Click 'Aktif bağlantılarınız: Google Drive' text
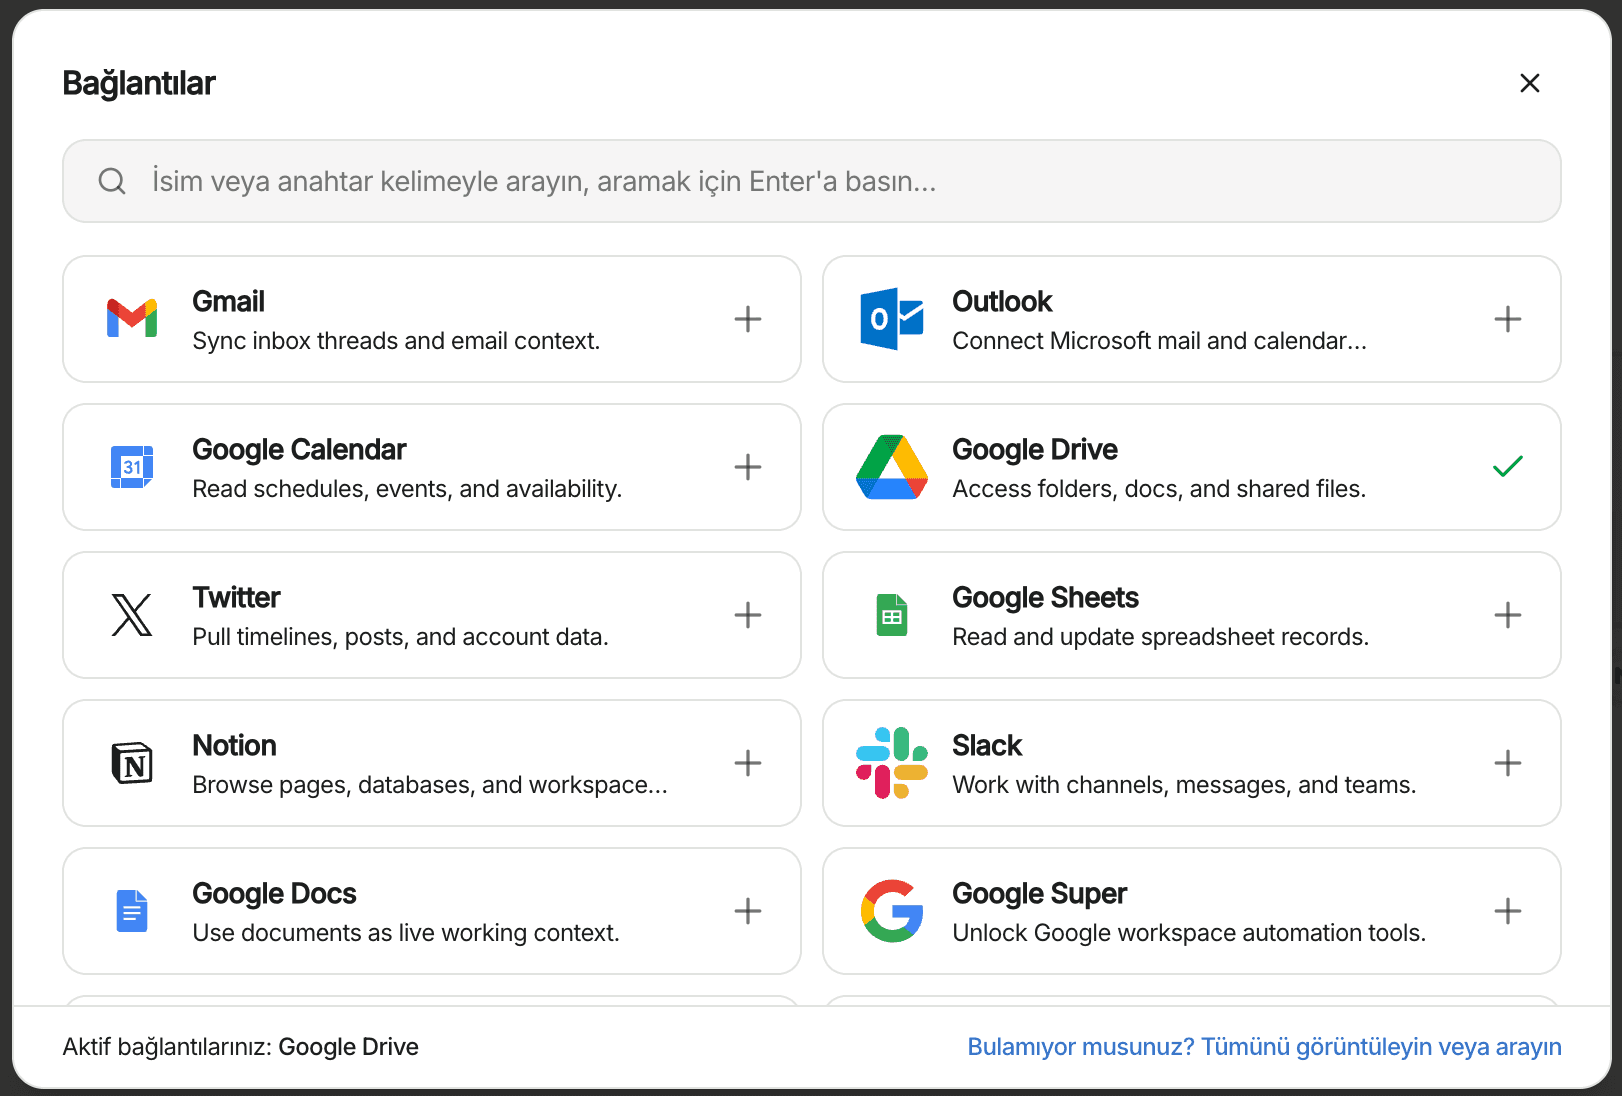The image size is (1622, 1096). pos(241,1046)
